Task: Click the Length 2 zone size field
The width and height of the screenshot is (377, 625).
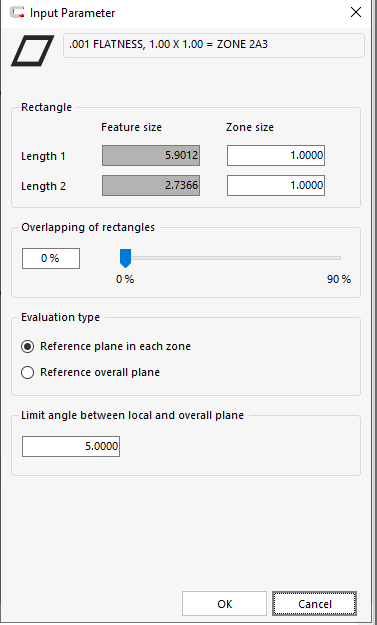Action: coord(276,185)
